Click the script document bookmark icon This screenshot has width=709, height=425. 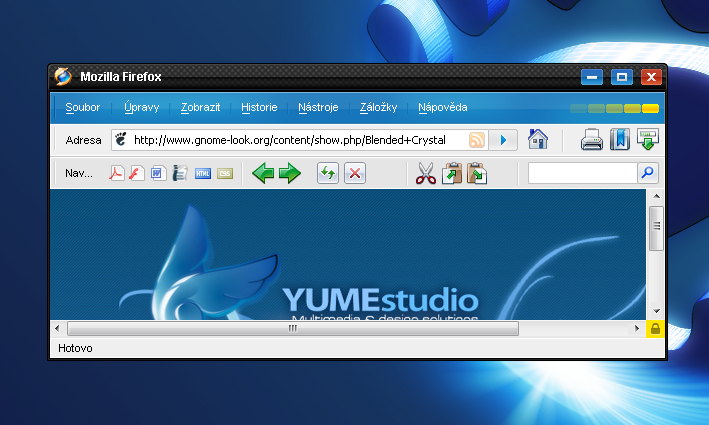coord(180,173)
